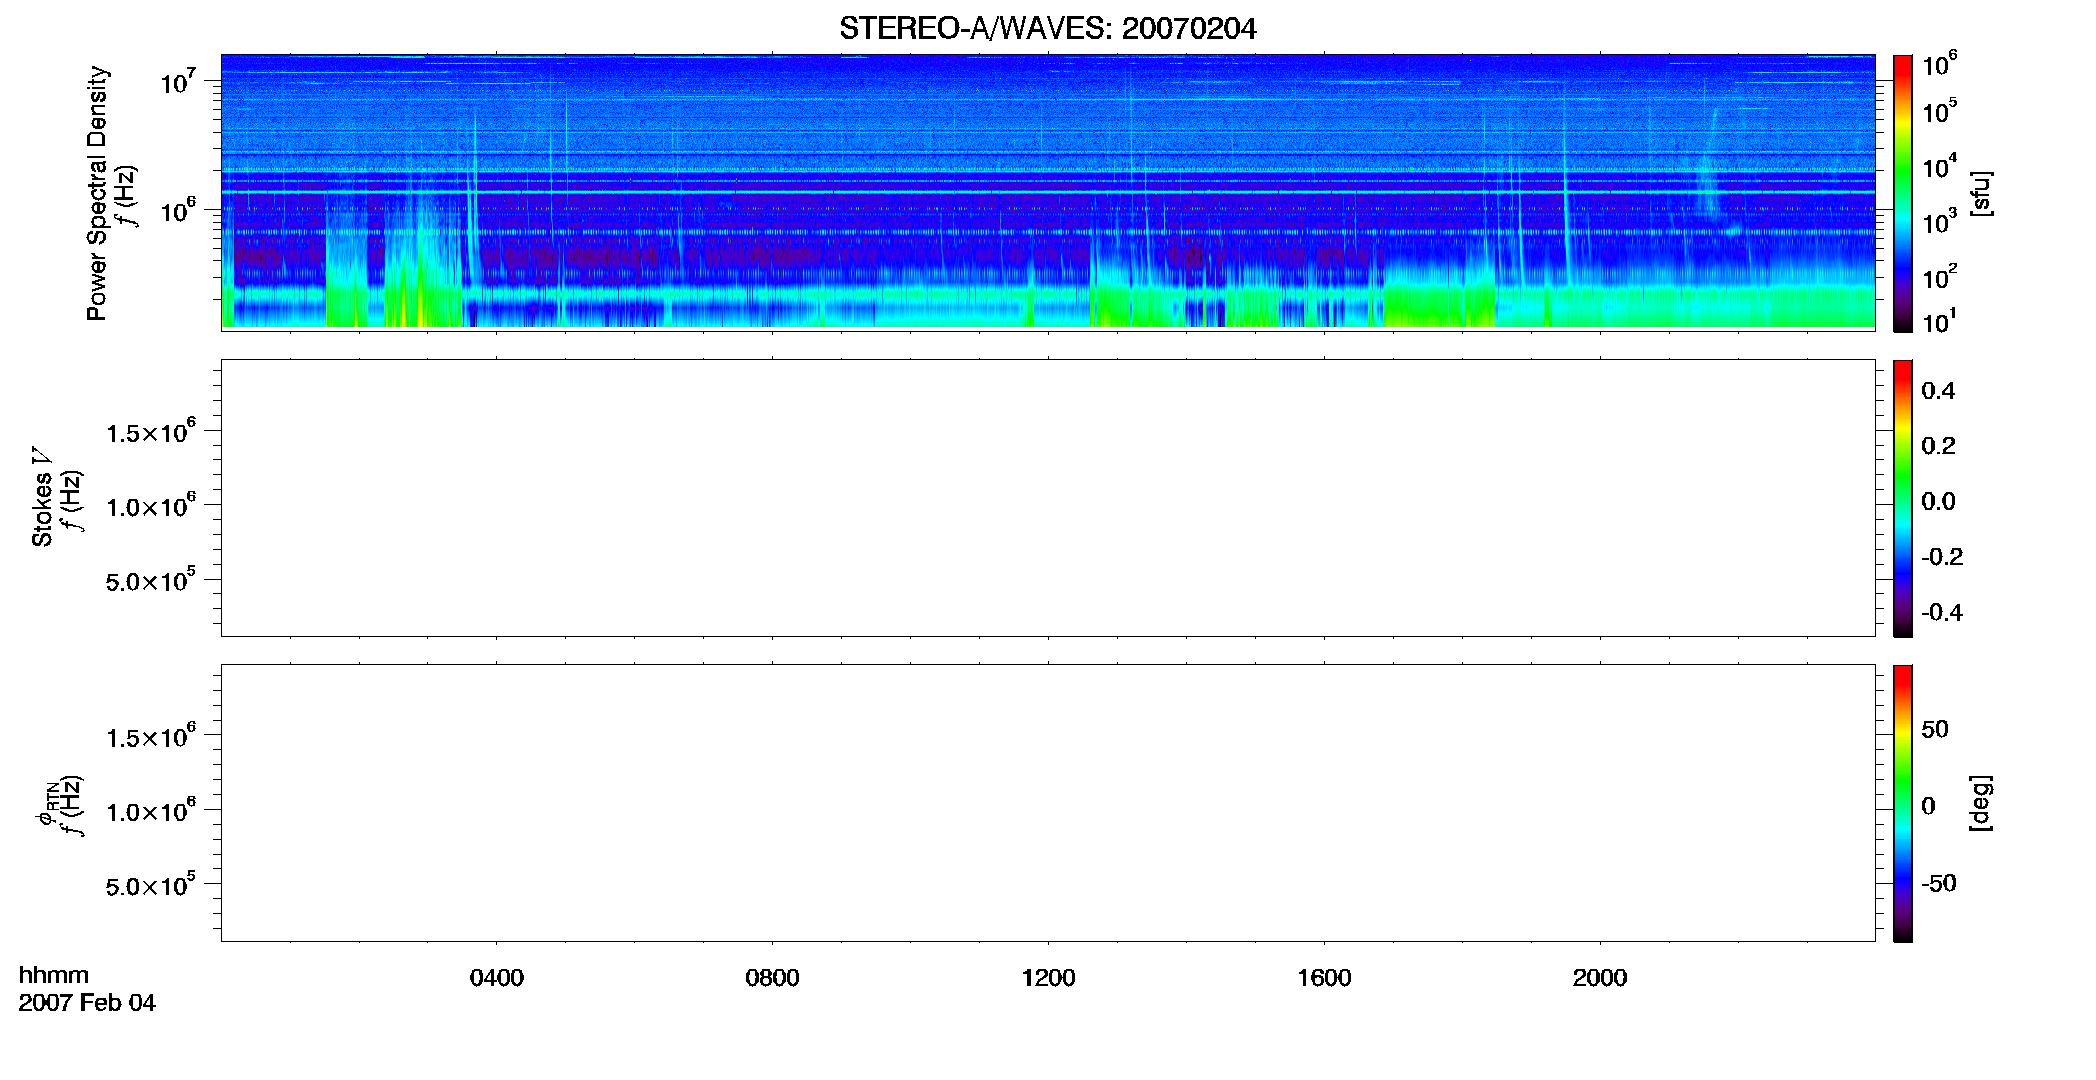Click the 10^1 label on sfu color bar
The image size is (2096, 1080).
tap(1939, 321)
